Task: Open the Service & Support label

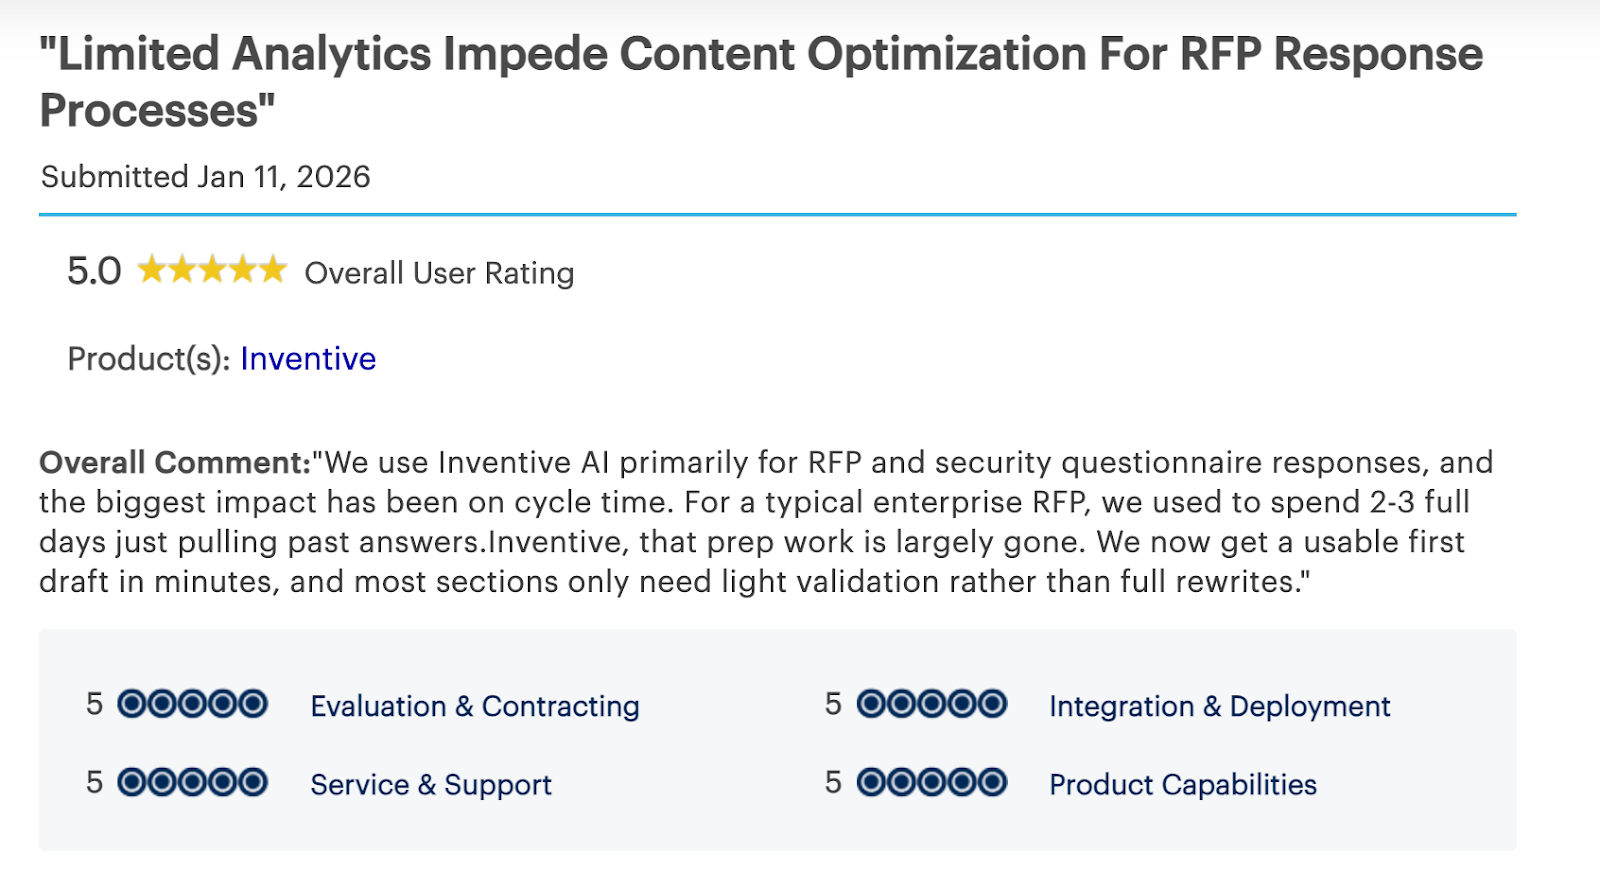Action: pos(431,785)
